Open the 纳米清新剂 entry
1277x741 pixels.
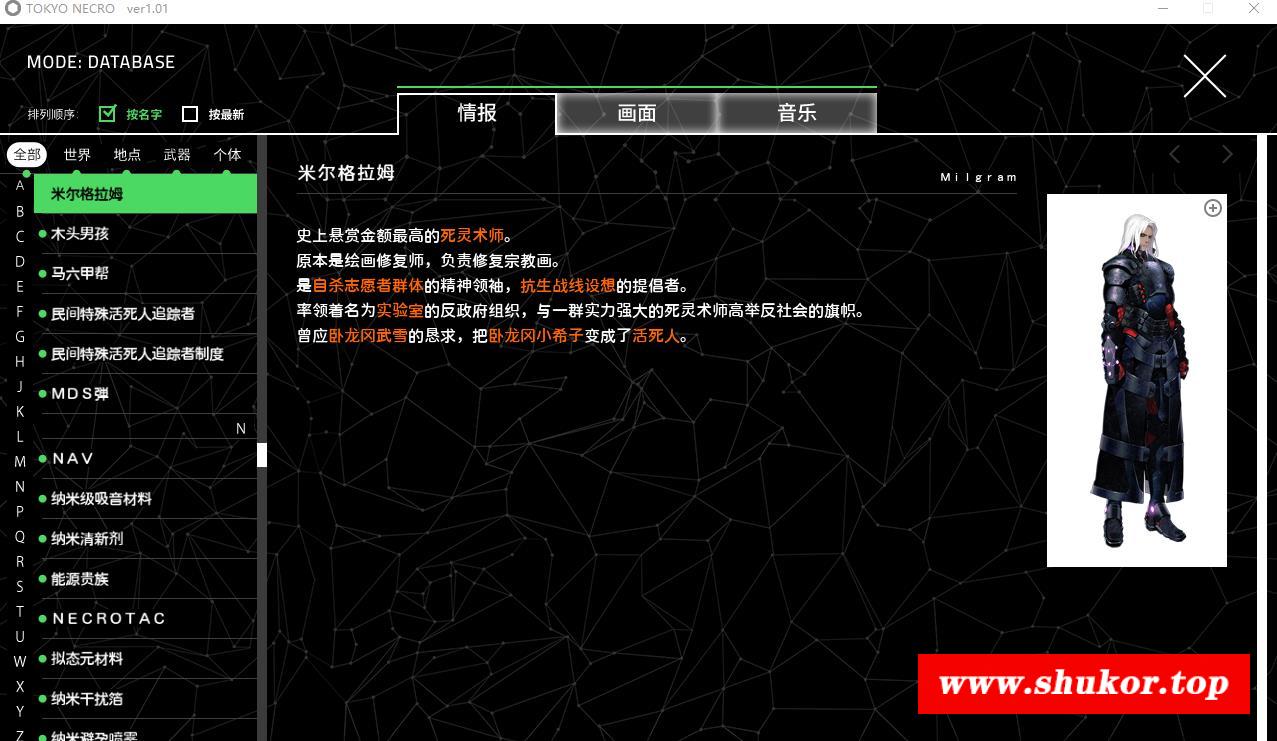coord(145,538)
